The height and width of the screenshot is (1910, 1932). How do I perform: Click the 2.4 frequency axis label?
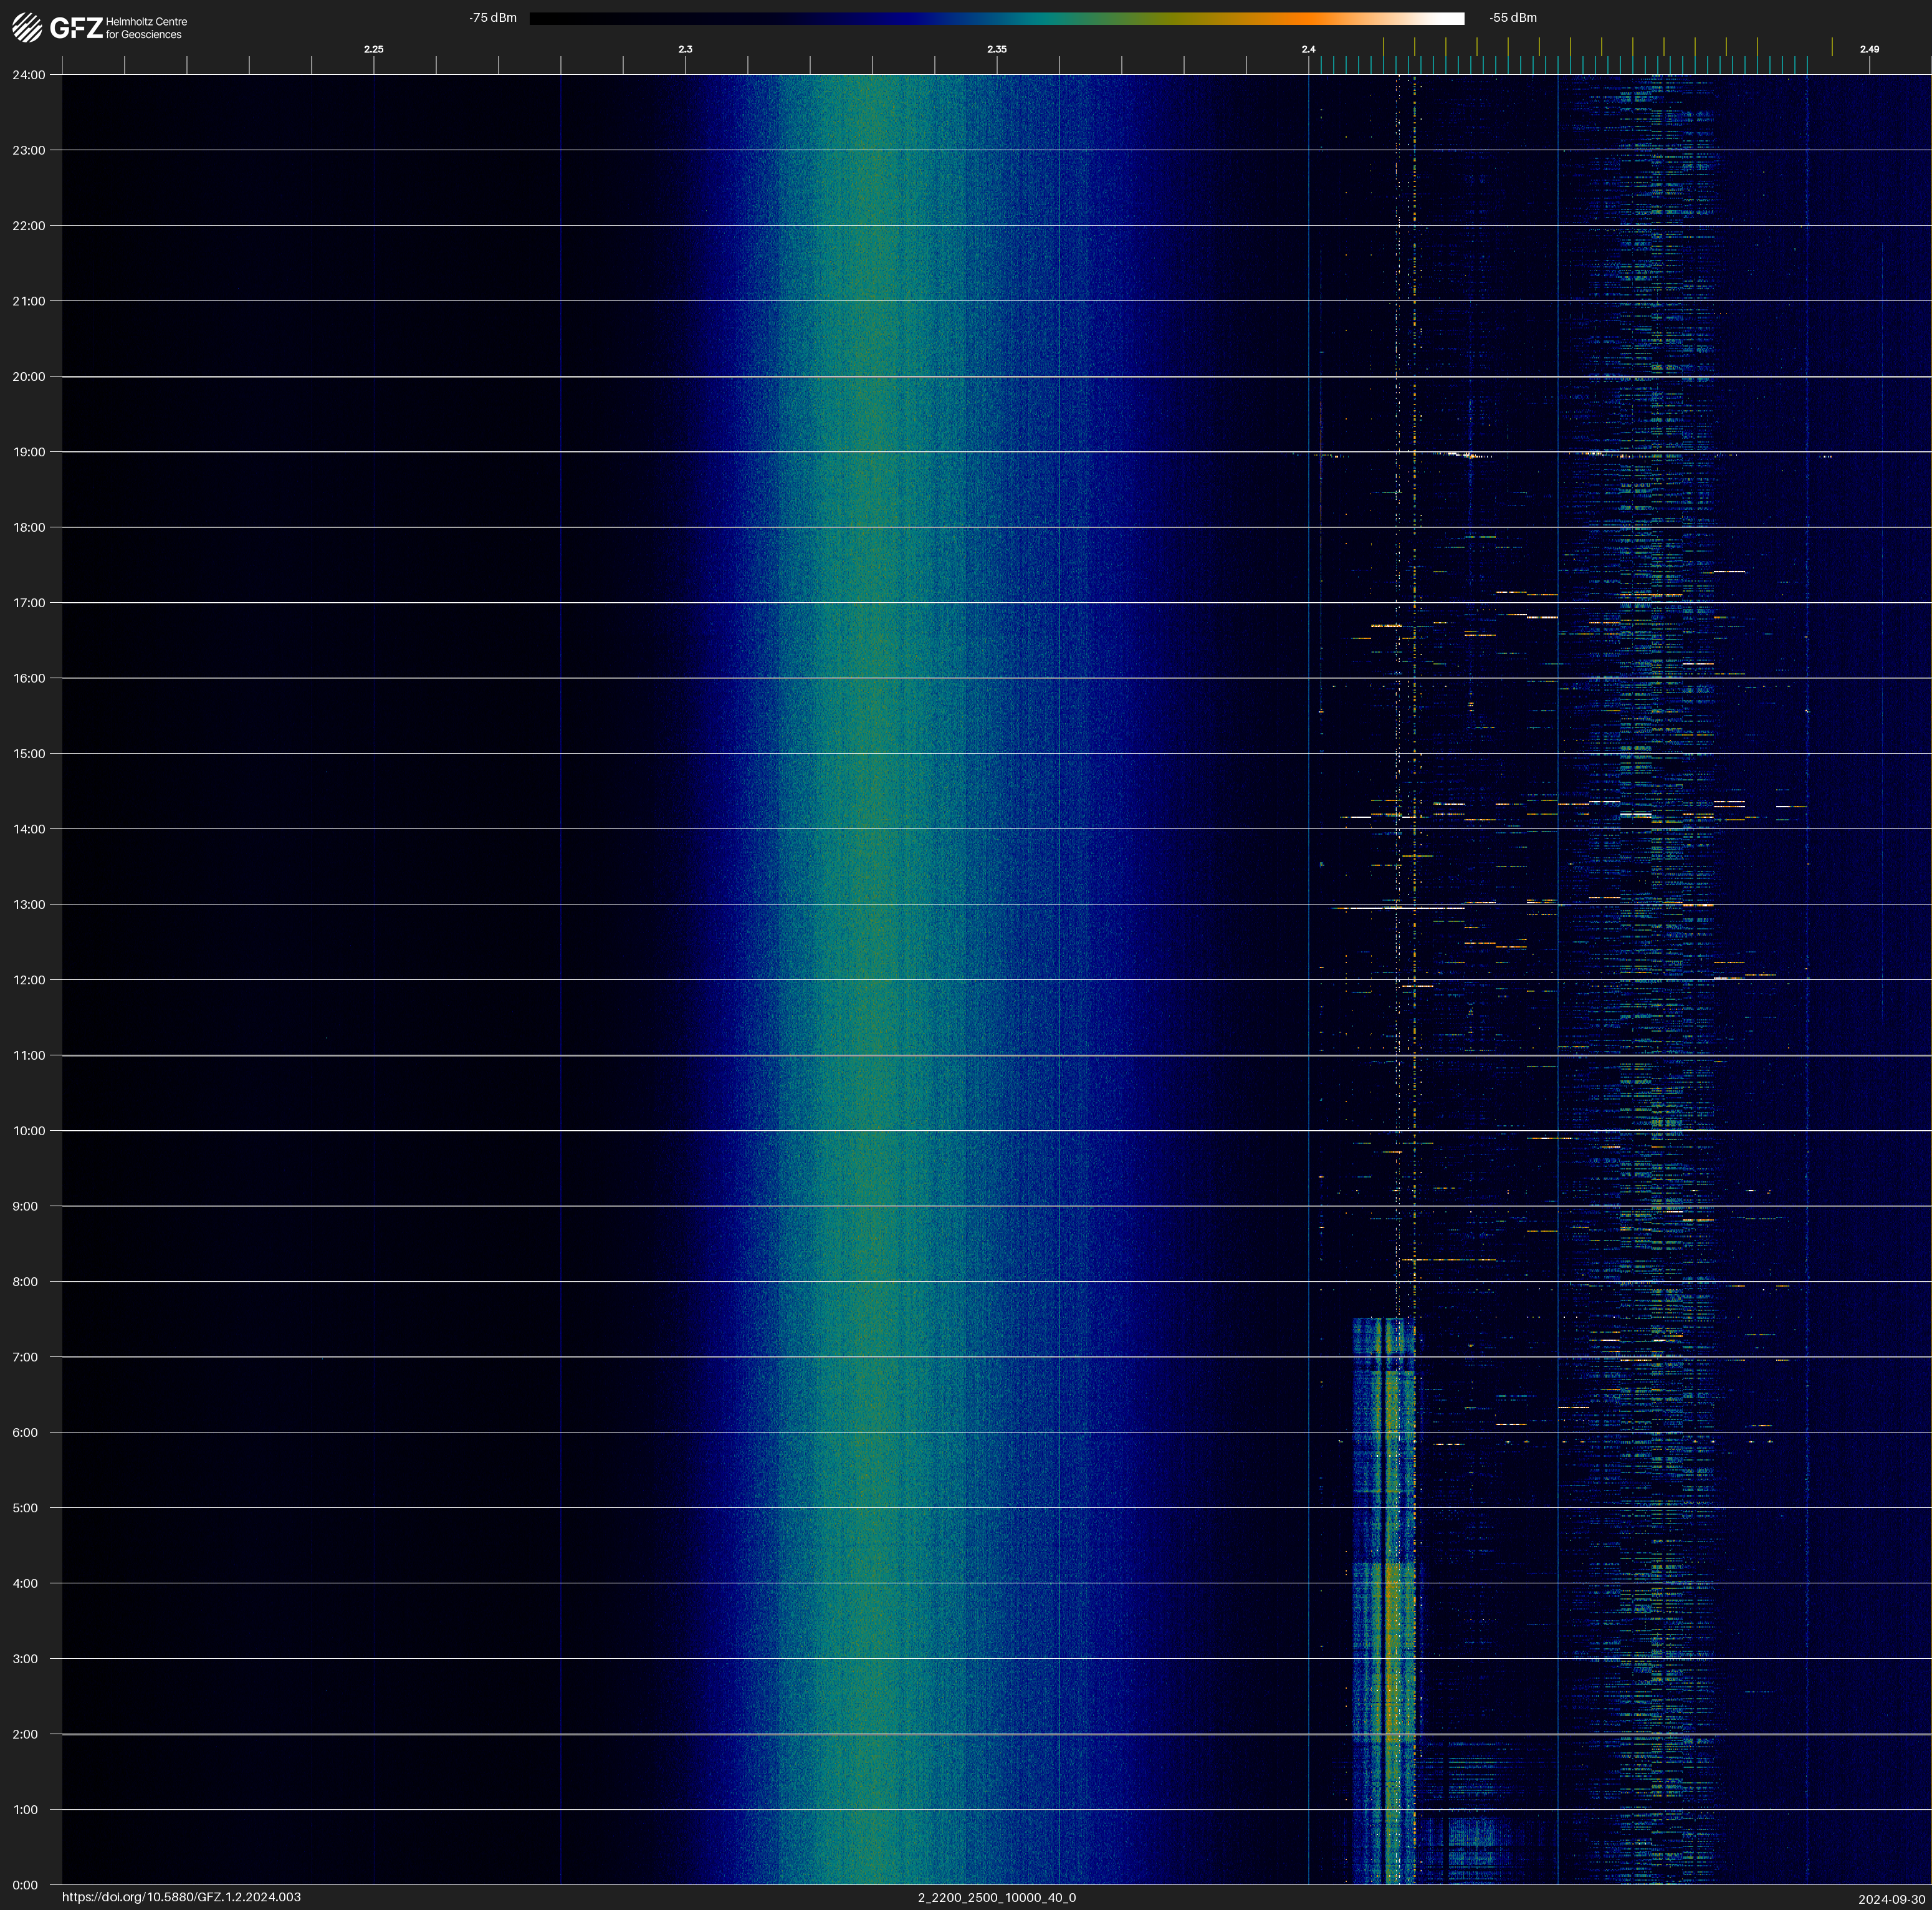(1308, 49)
